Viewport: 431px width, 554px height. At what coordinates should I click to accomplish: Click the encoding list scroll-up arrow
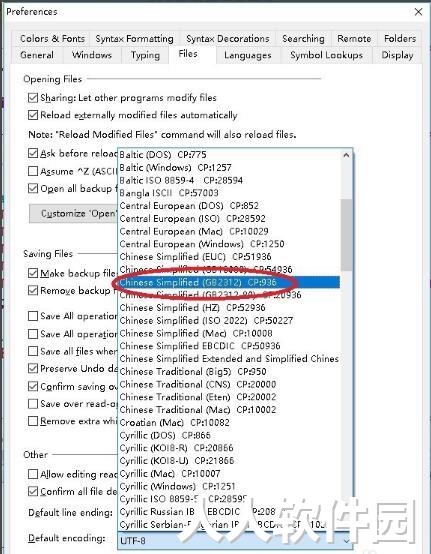(347, 155)
